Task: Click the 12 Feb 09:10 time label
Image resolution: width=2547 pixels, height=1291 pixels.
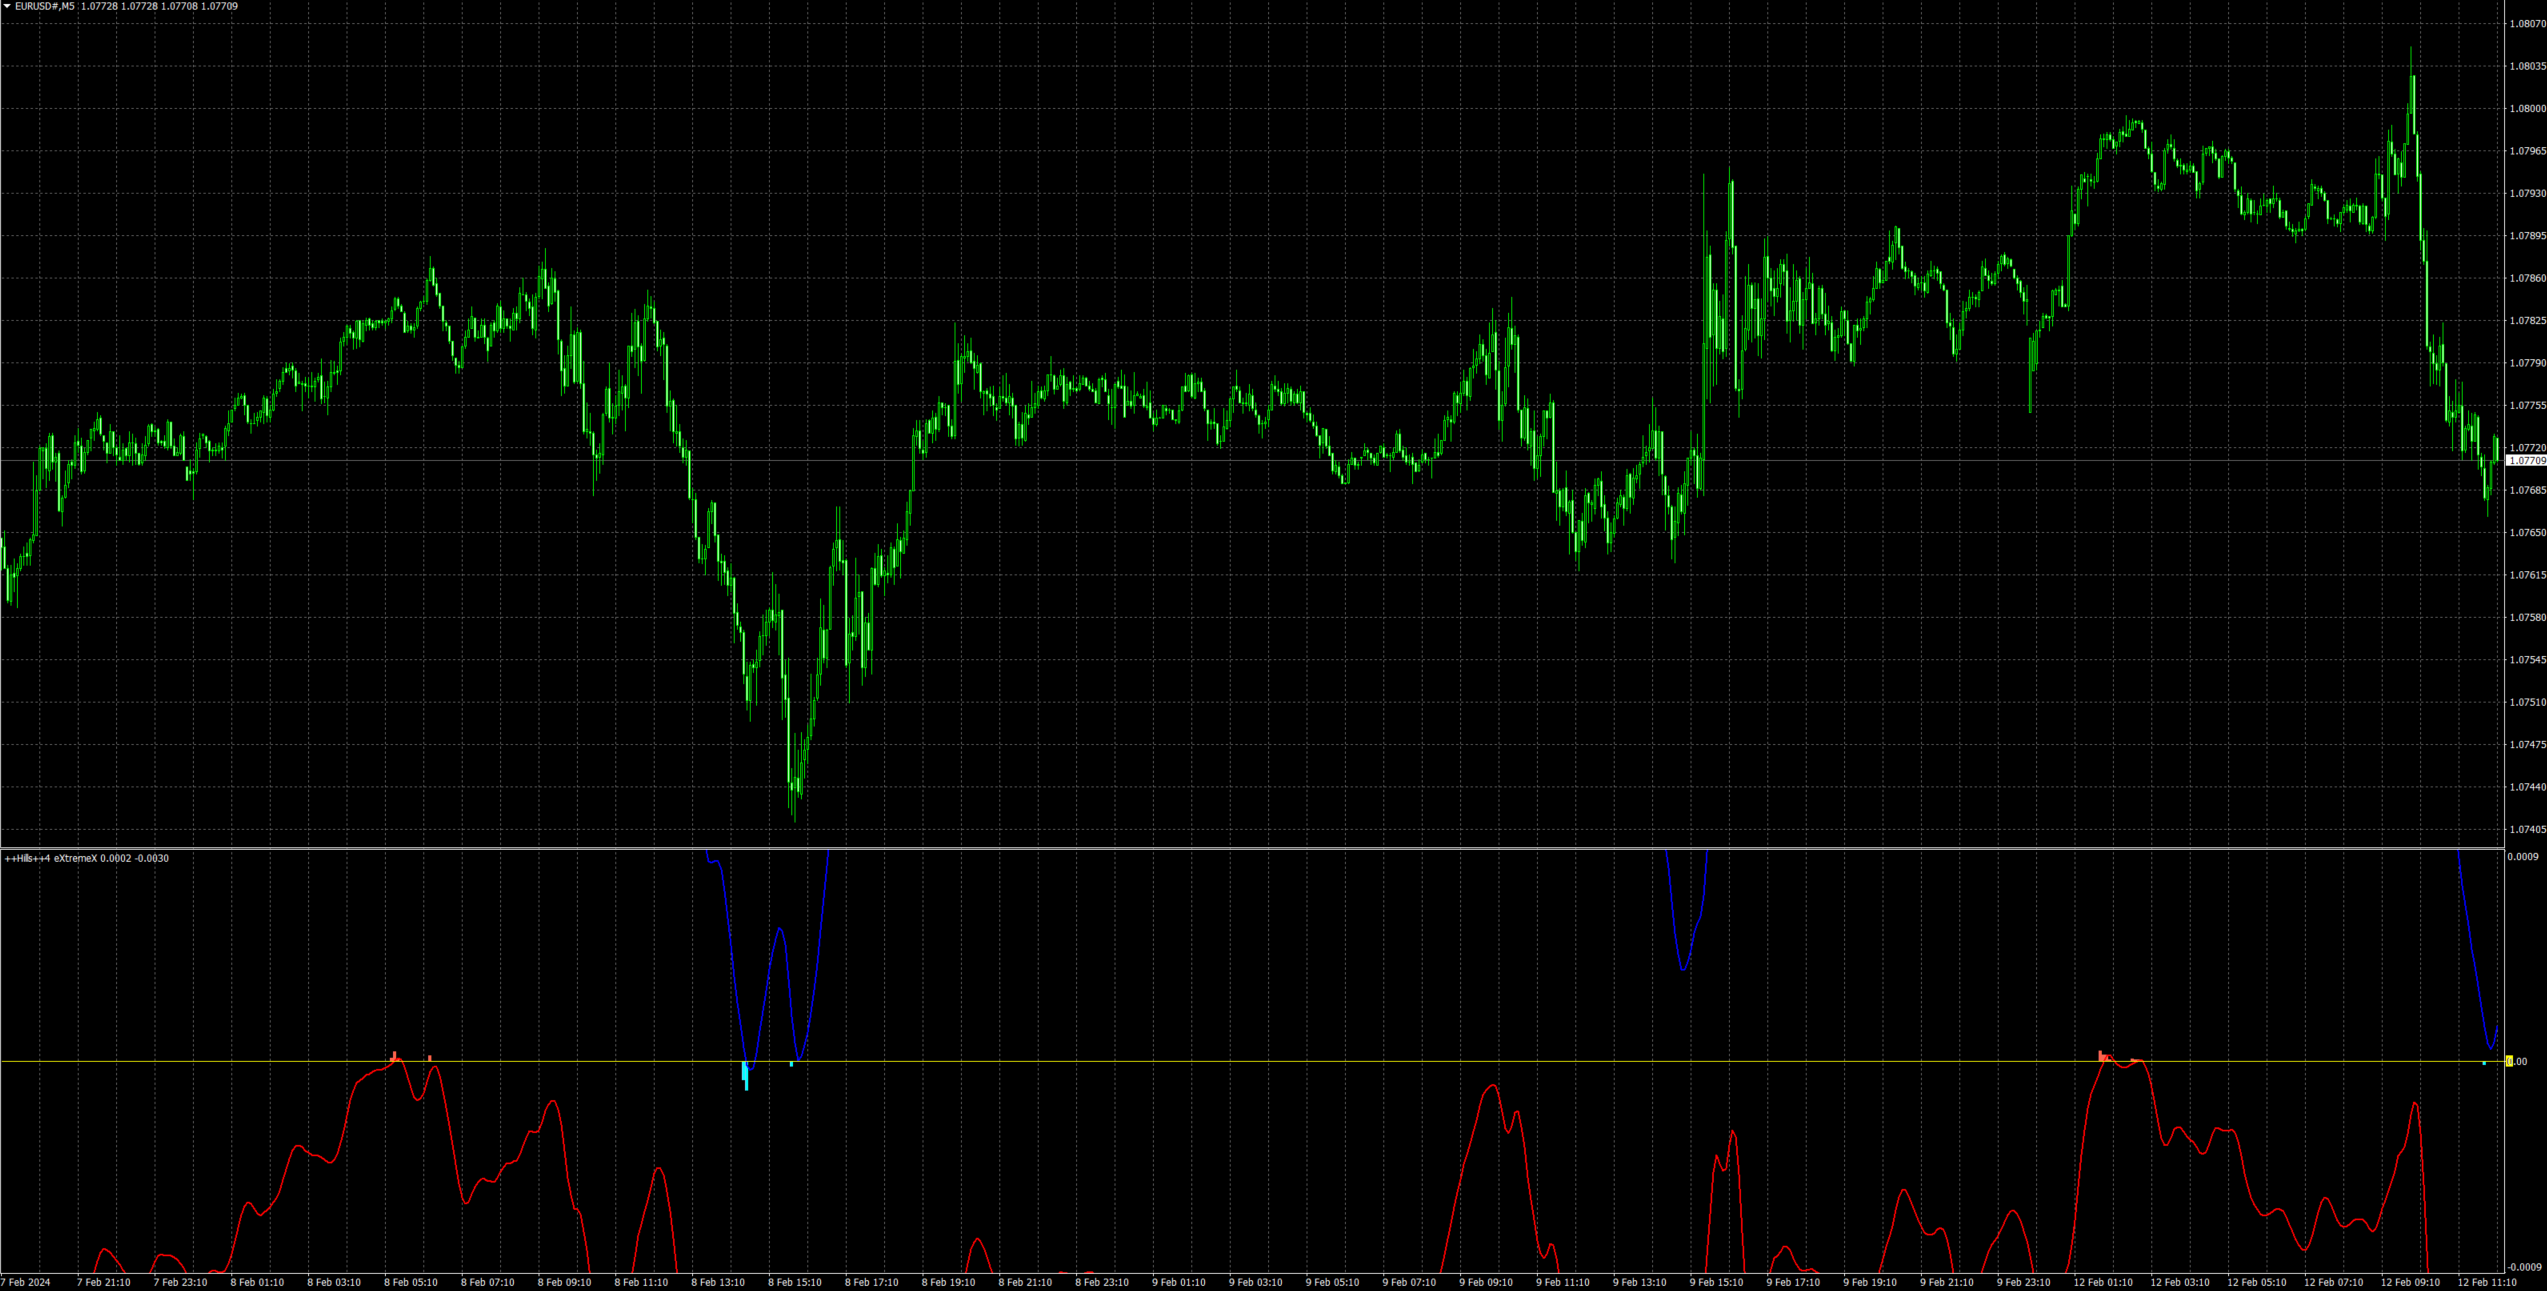Action: pos(2409,1282)
